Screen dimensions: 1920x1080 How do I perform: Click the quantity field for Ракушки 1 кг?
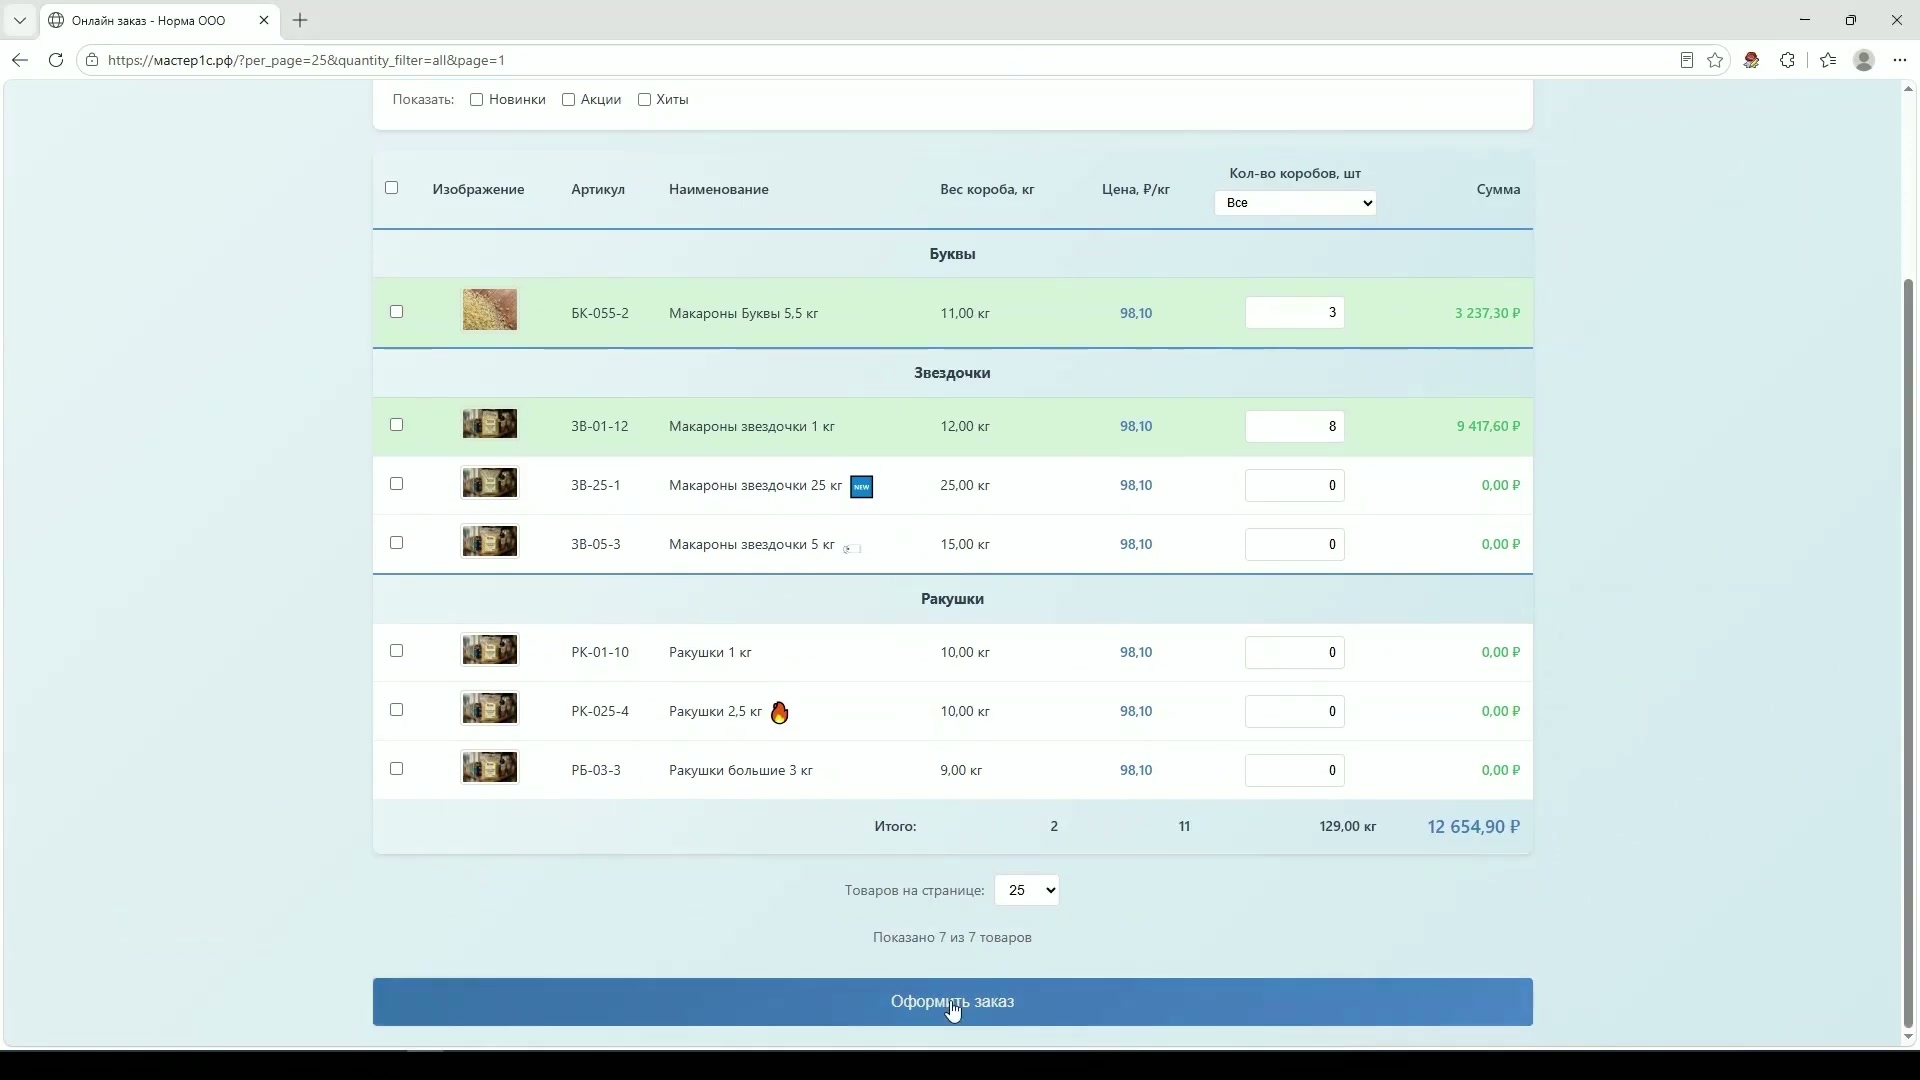pos(1294,653)
